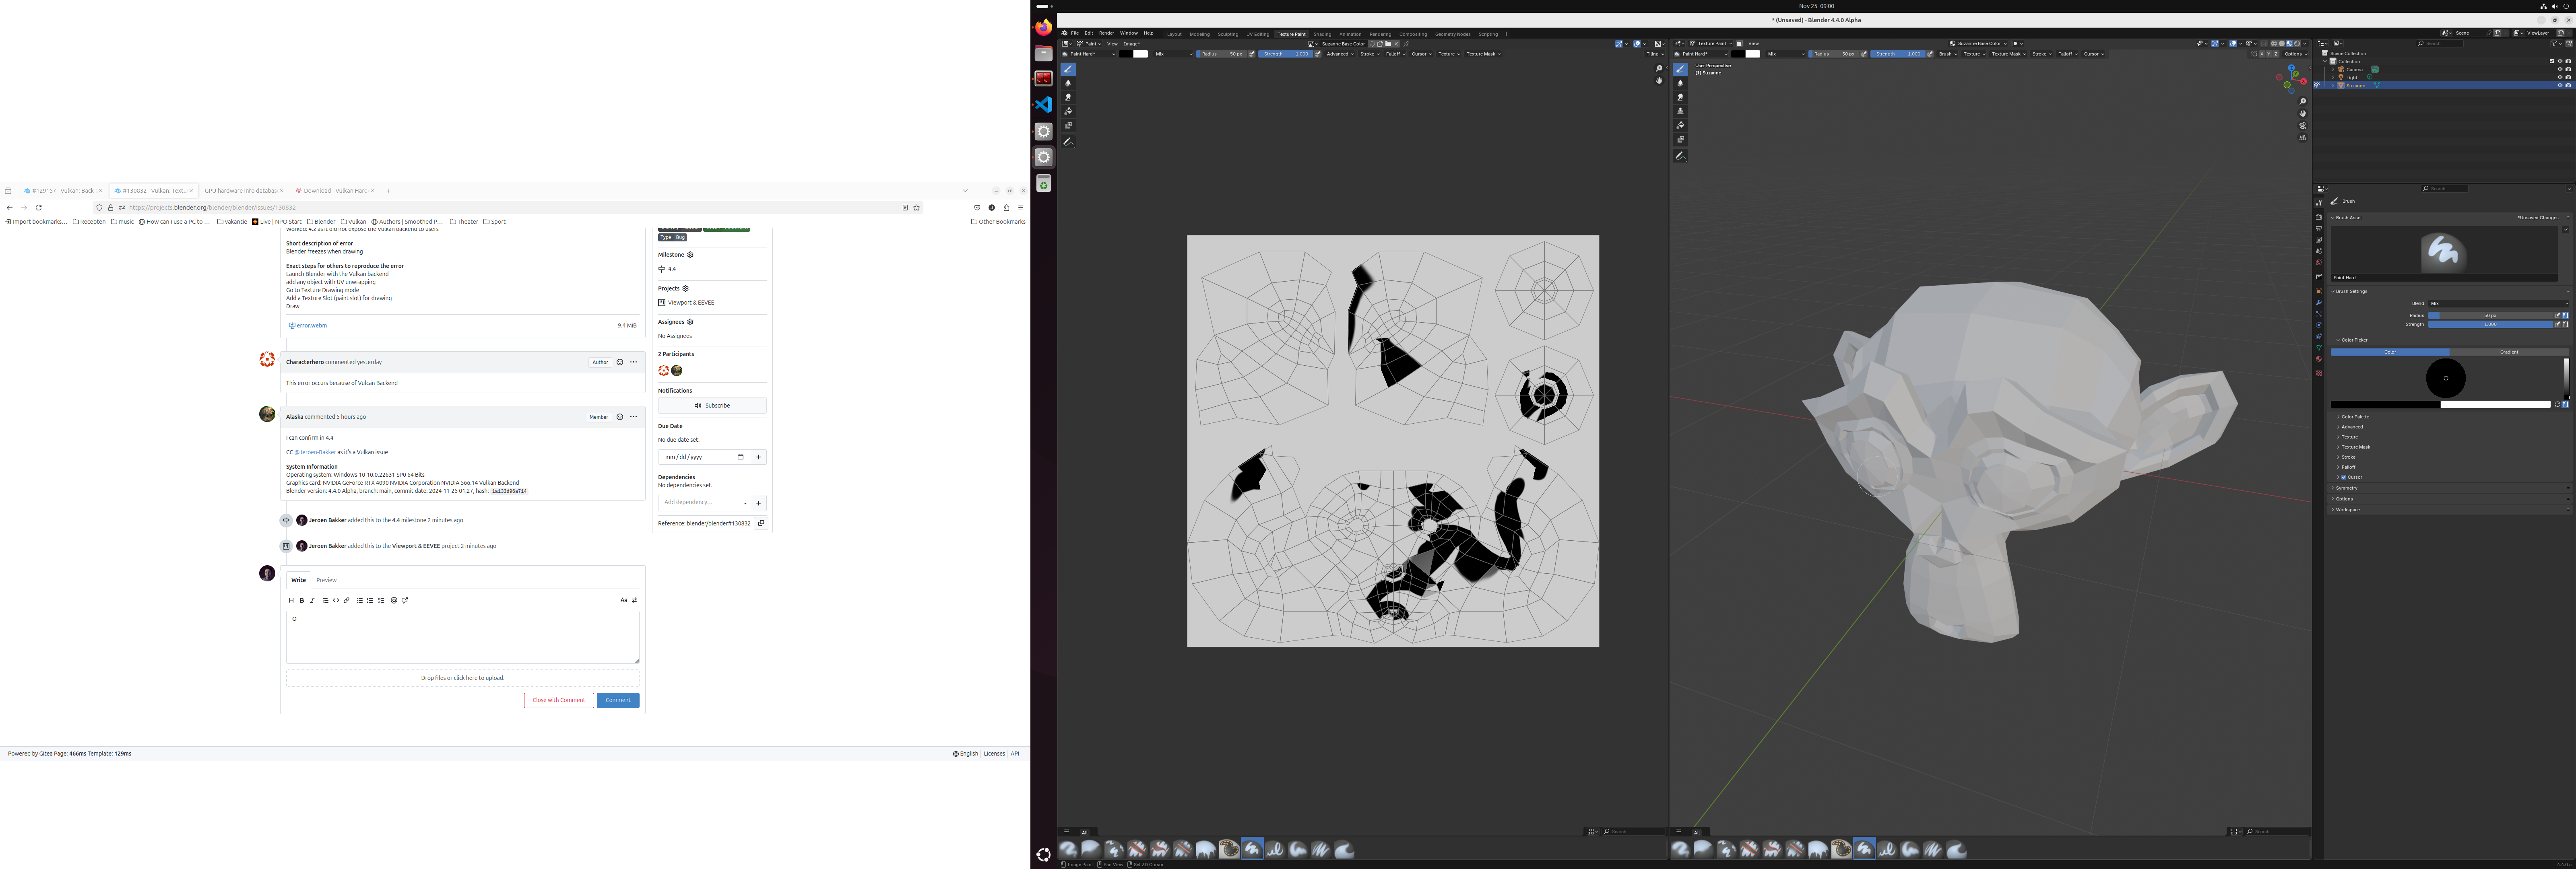Select the Soften tool in image editor
Screen dimensions: 2576x869
(x=1068, y=83)
